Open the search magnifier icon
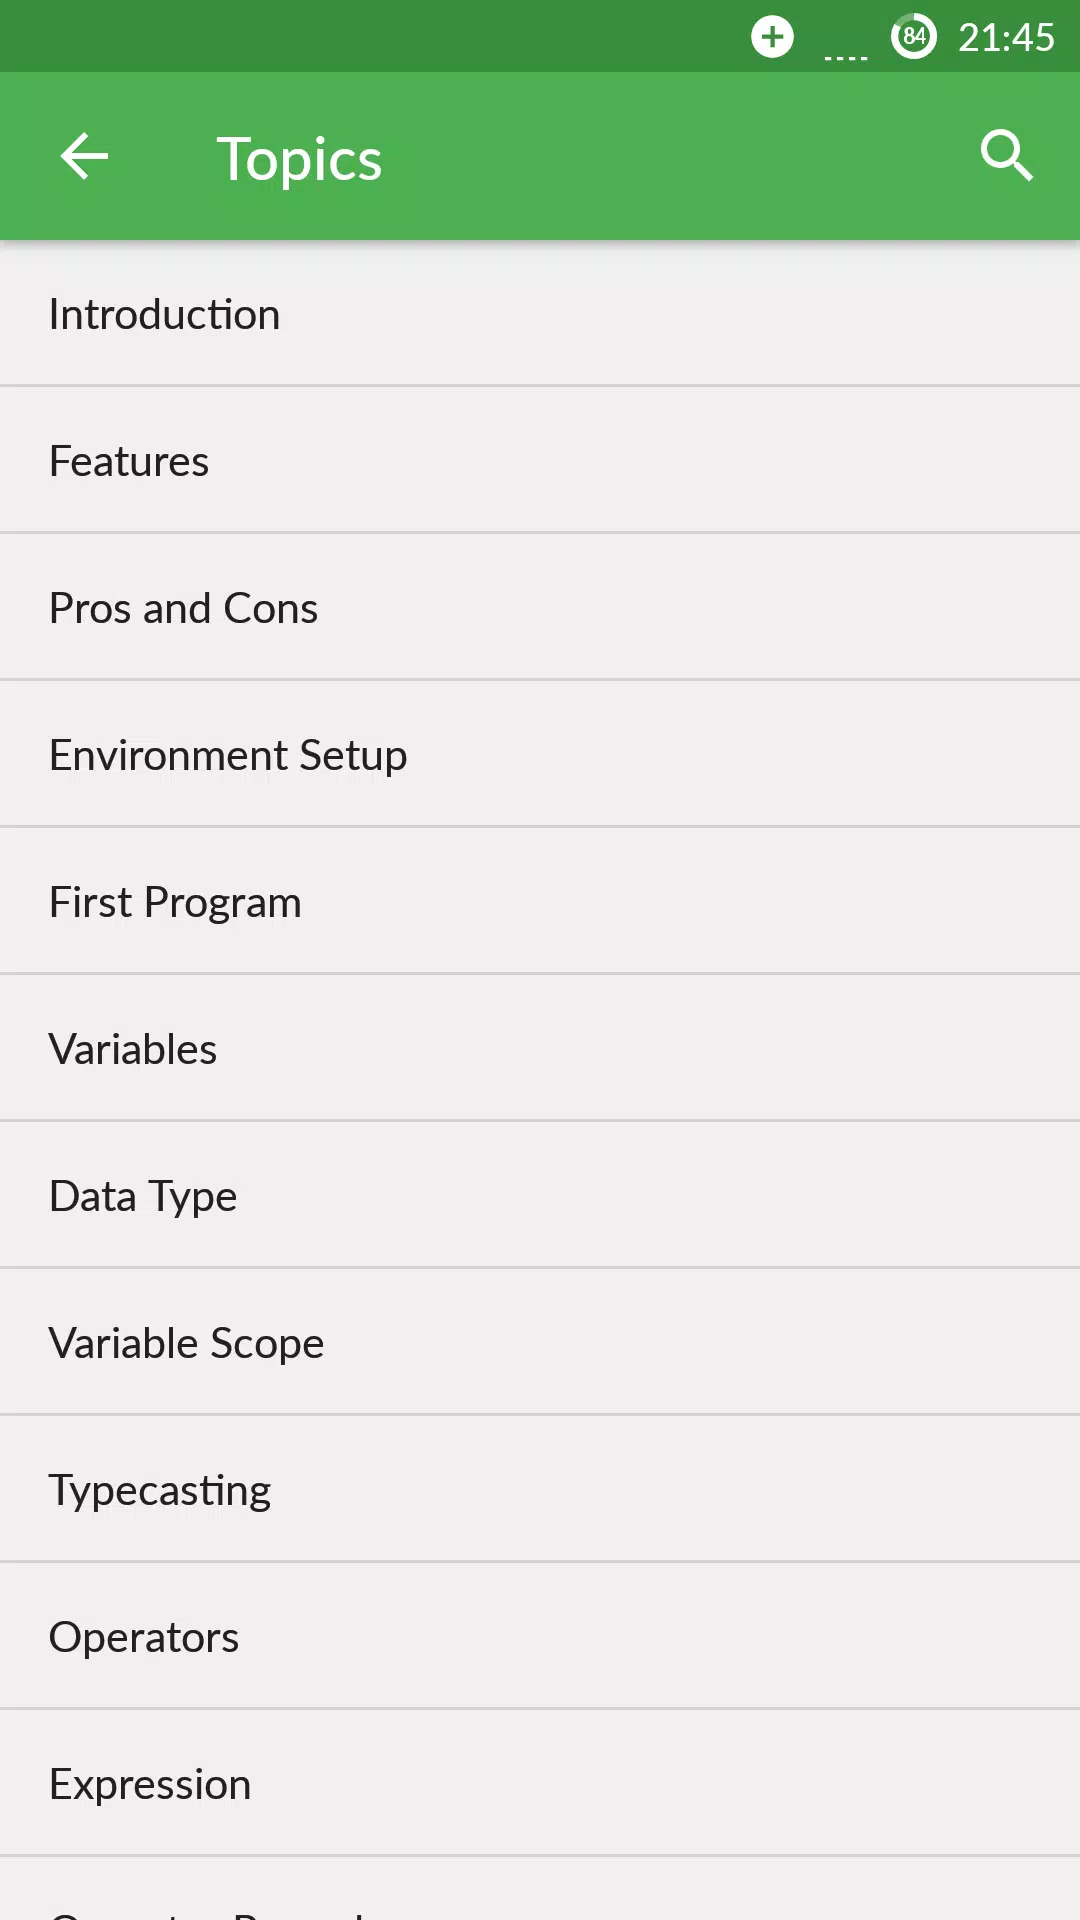The width and height of the screenshot is (1080, 1920). [x=1006, y=156]
